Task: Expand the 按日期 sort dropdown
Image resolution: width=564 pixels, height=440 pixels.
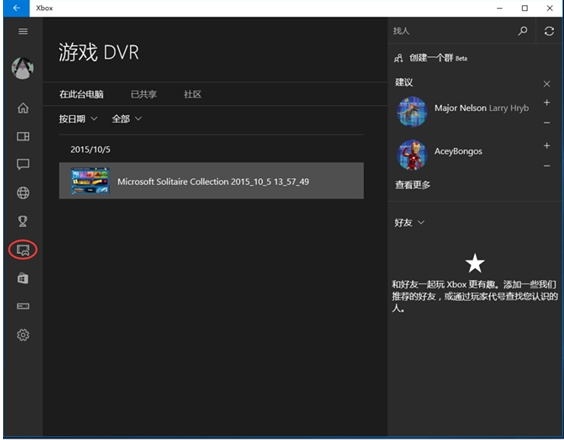Action: [78, 119]
